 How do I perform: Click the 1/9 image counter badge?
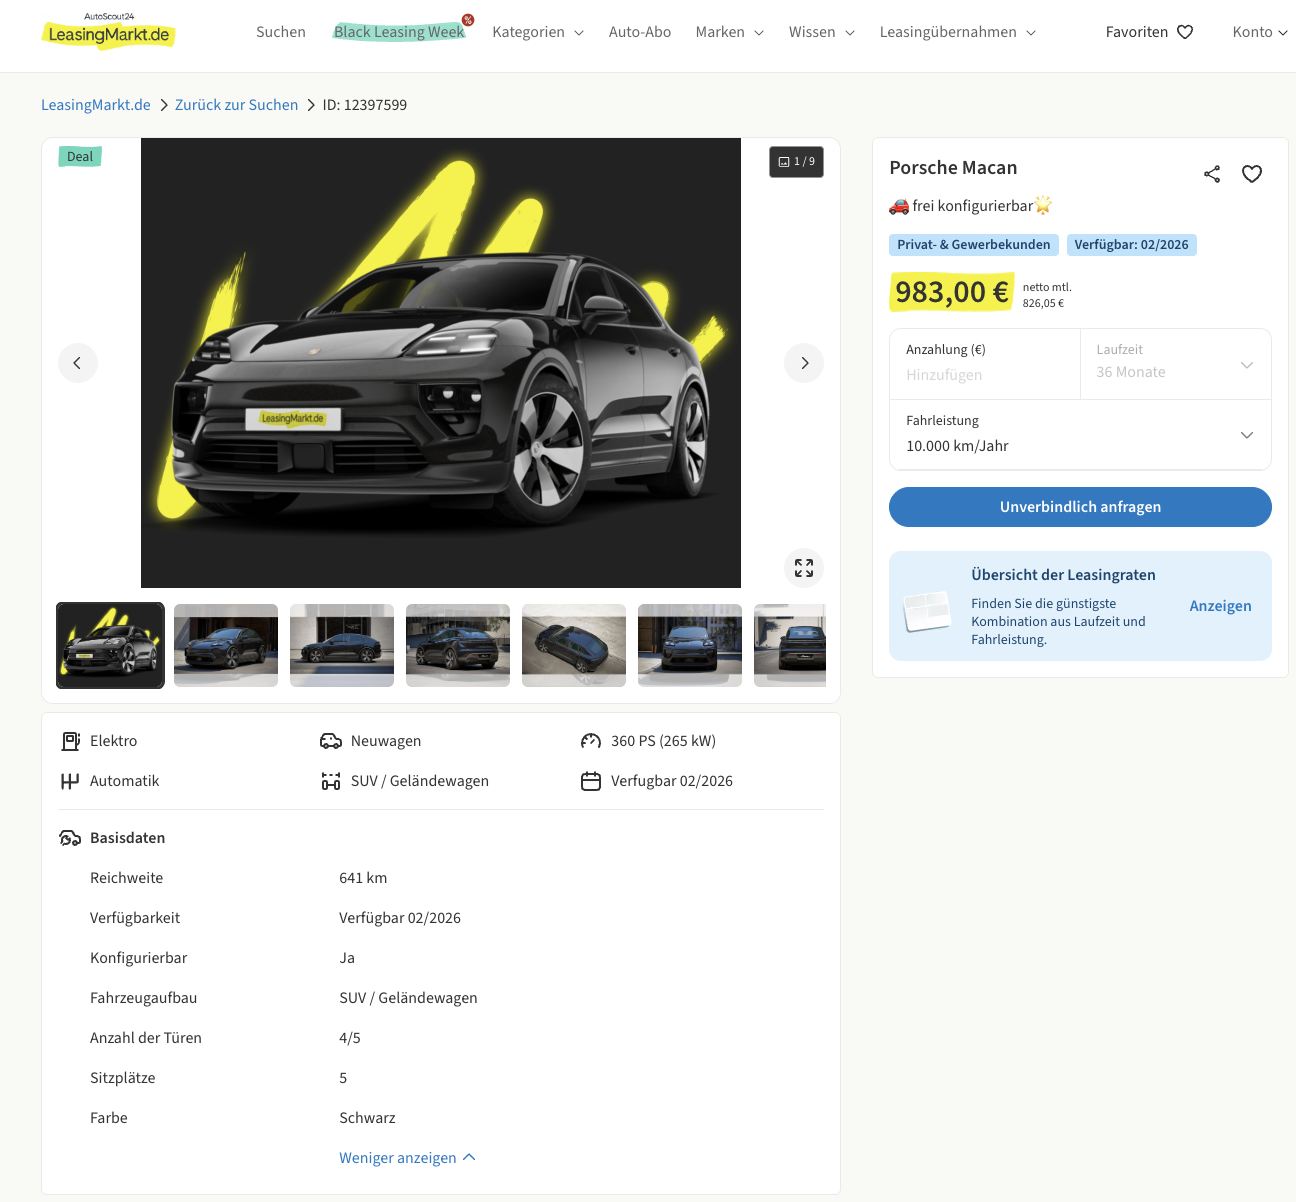pos(796,162)
